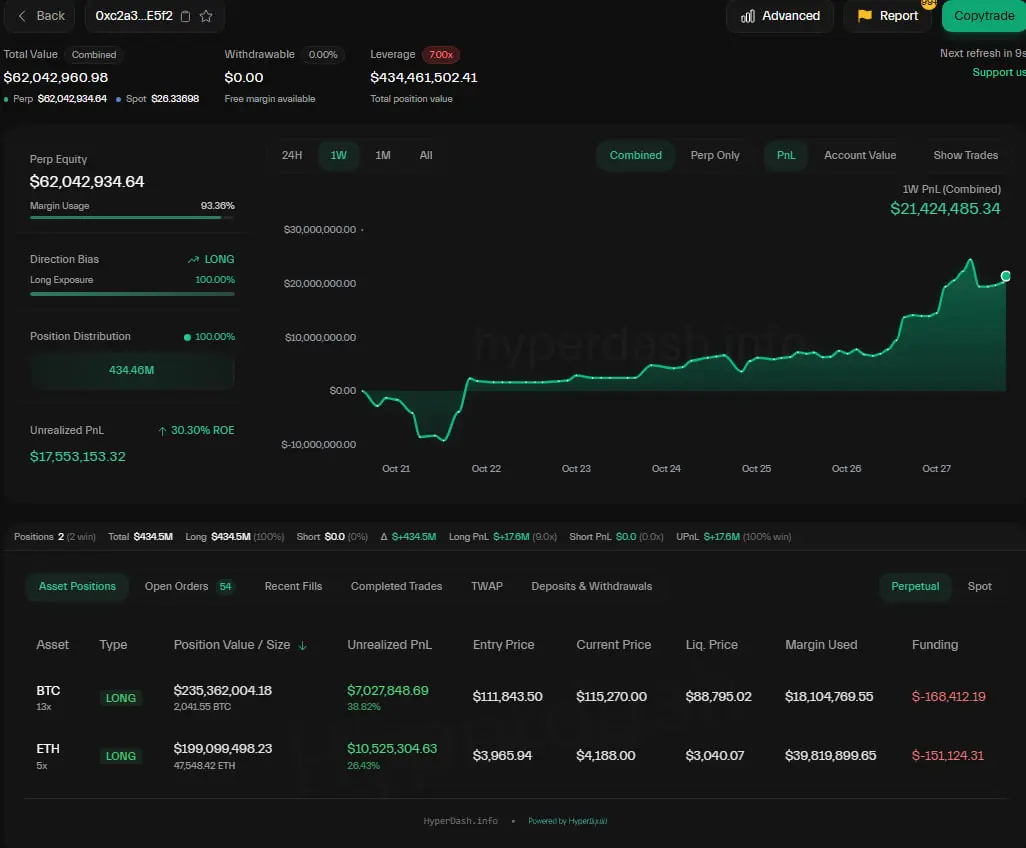Enable Show Trades on chart
Screen dimensions: 1026x848
point(965,155)
